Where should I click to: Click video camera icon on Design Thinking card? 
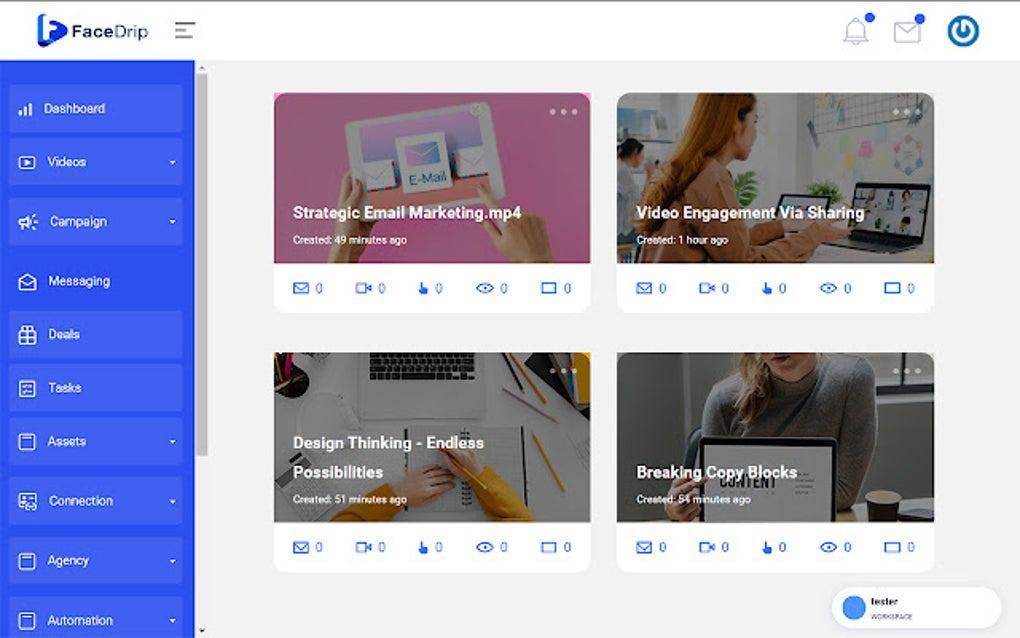[364, 548]
